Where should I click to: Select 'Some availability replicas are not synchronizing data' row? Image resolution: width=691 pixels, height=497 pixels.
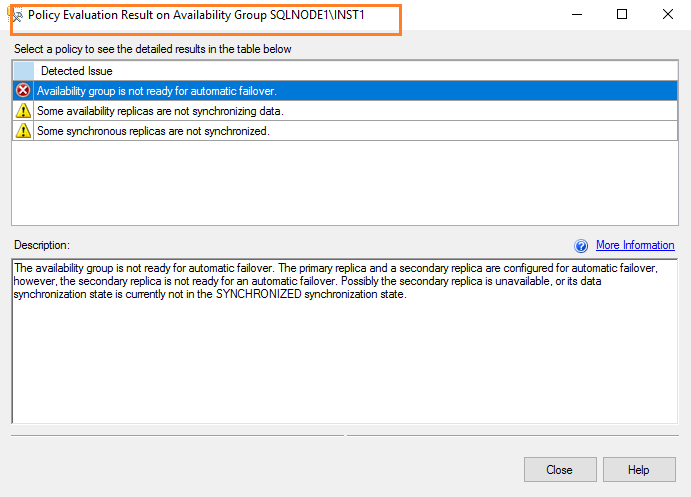tap(345, 111)
